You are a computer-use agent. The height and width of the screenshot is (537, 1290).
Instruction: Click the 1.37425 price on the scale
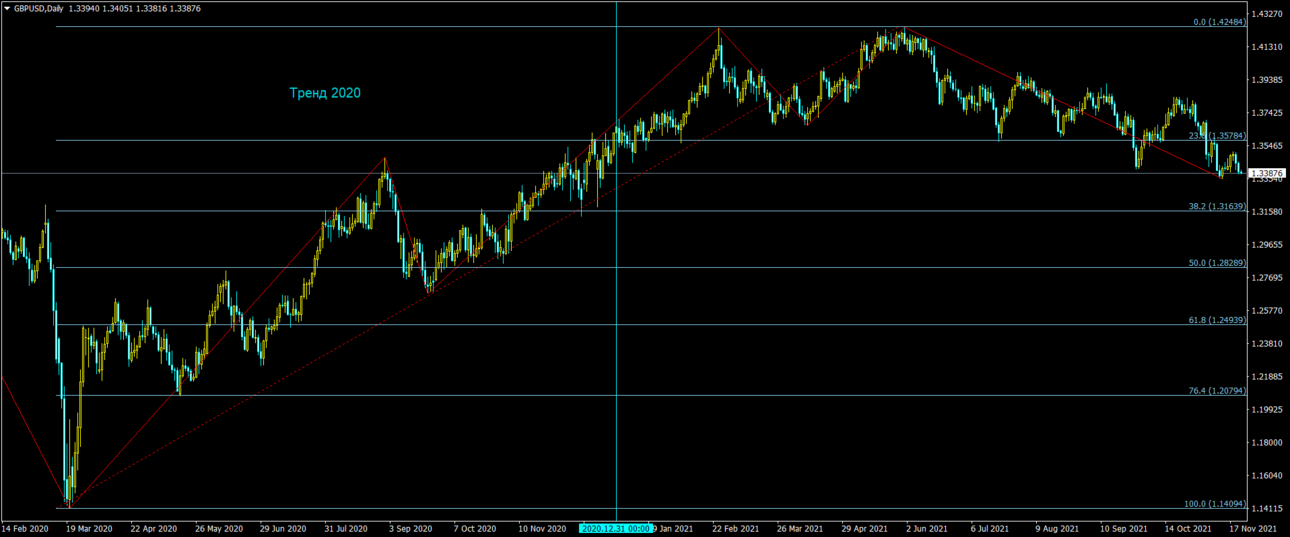[1268, 113]
